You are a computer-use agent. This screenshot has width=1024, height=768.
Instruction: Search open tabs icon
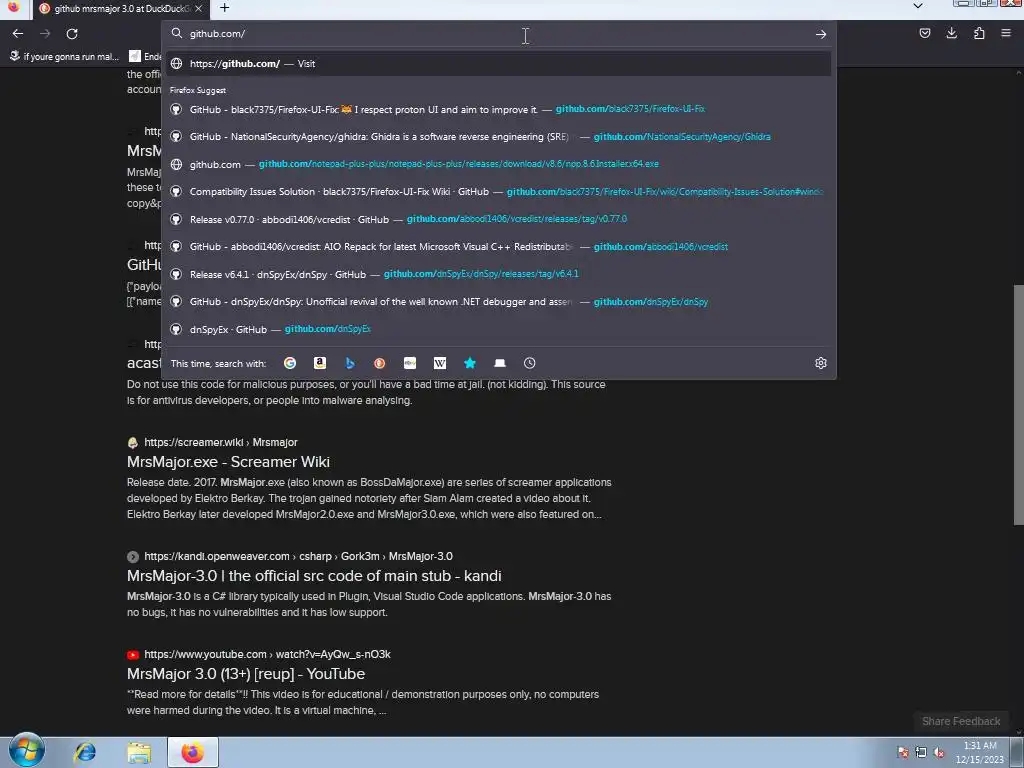500,363
